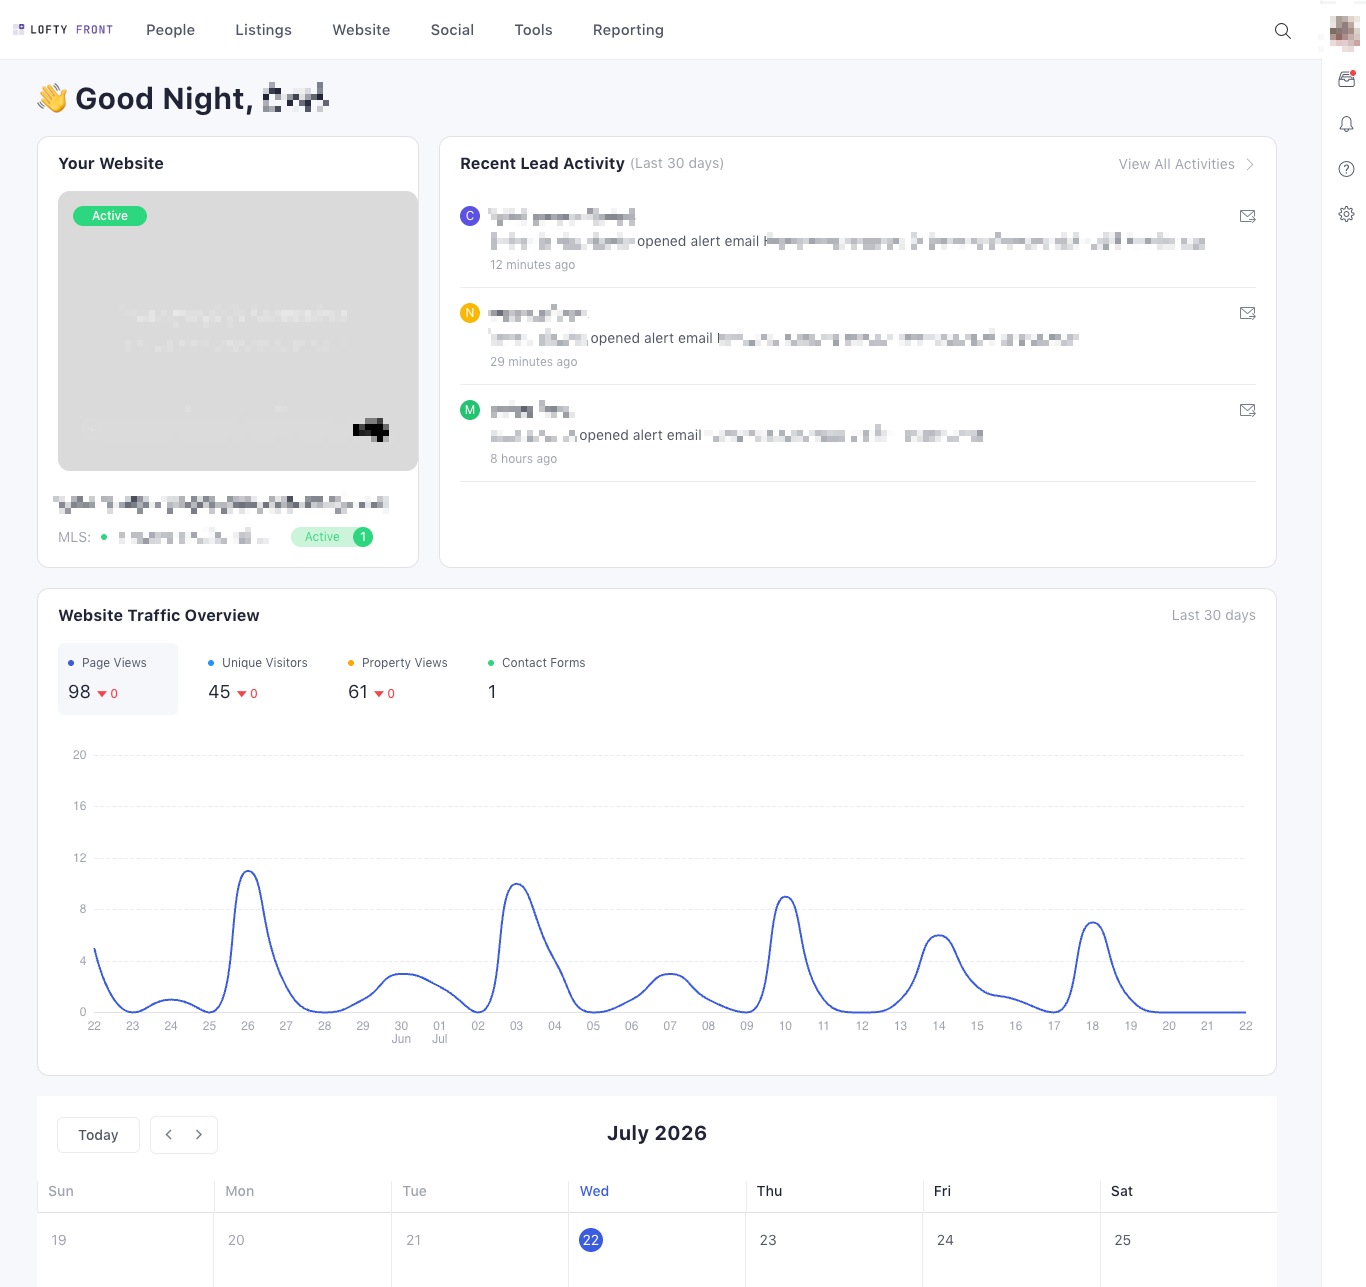Click the orange N lead avatar
Screen dimensions: 1366x1287
coord(470,313)
